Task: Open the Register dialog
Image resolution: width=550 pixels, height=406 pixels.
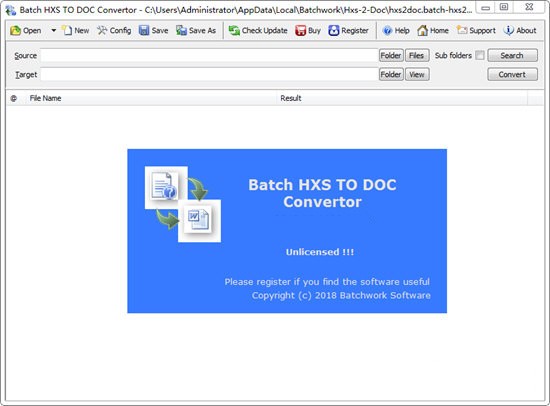Action: coord(349,31)
